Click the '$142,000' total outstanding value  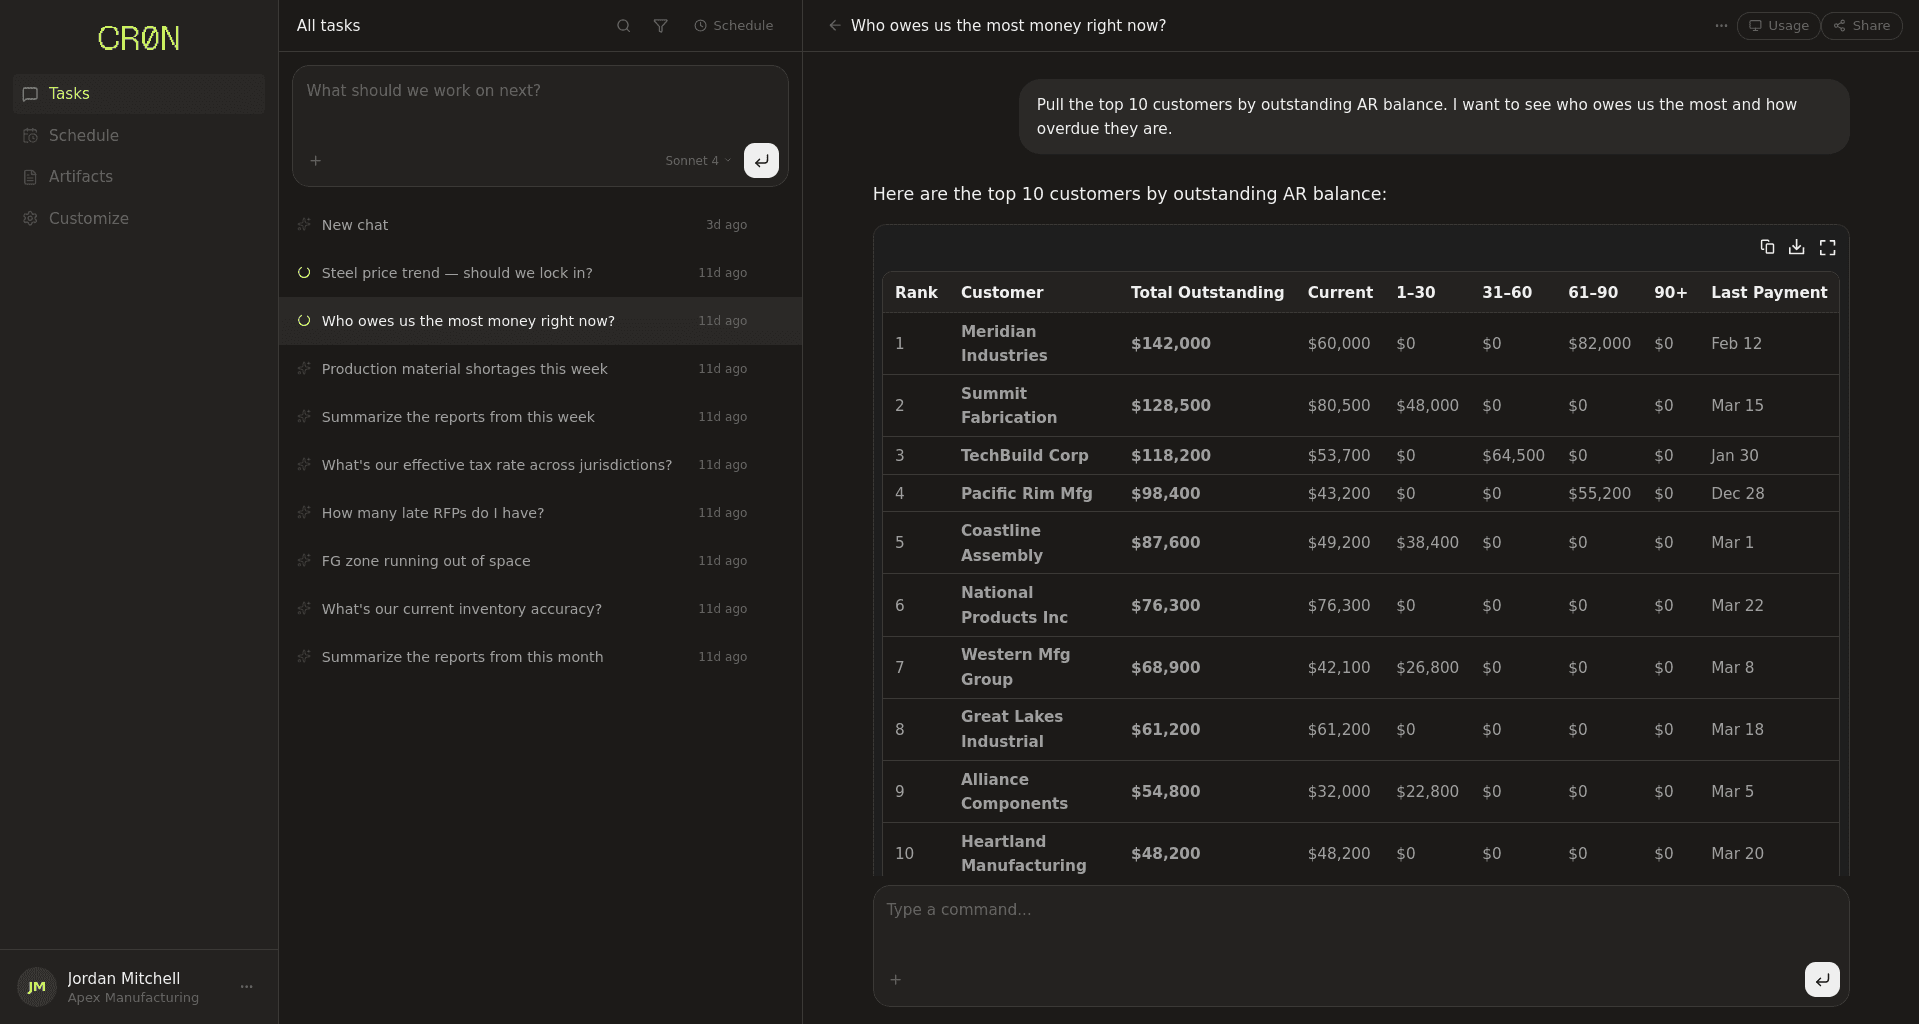[x=1170, y=344]
